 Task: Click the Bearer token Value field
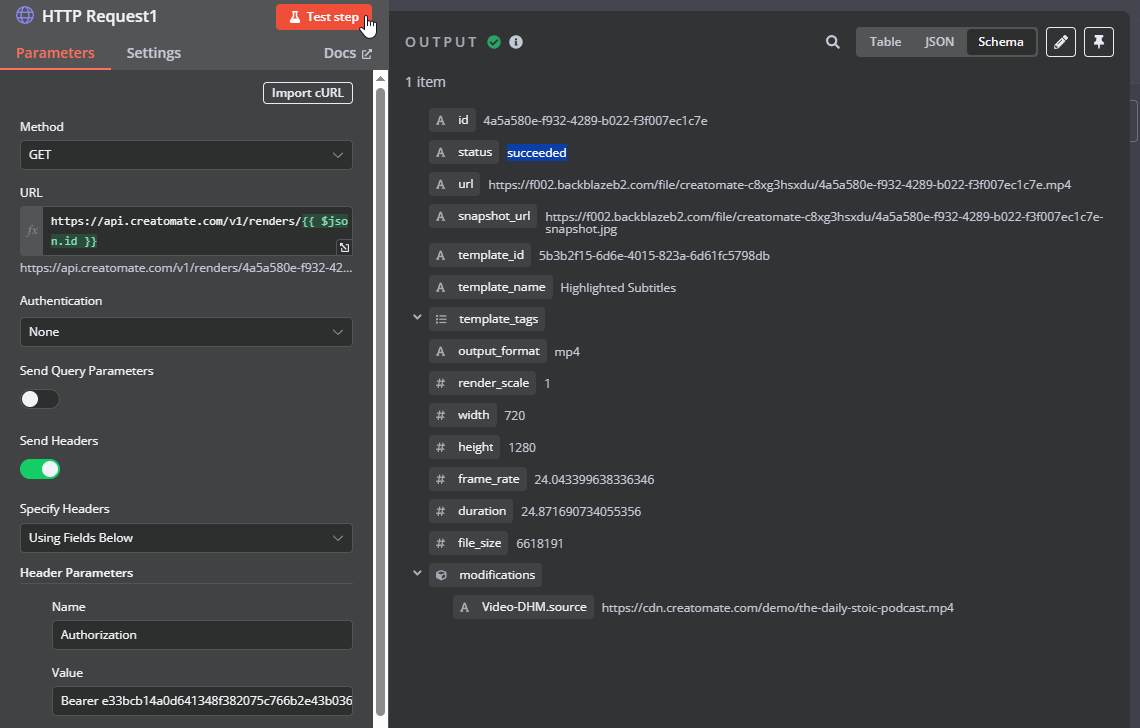202,700
